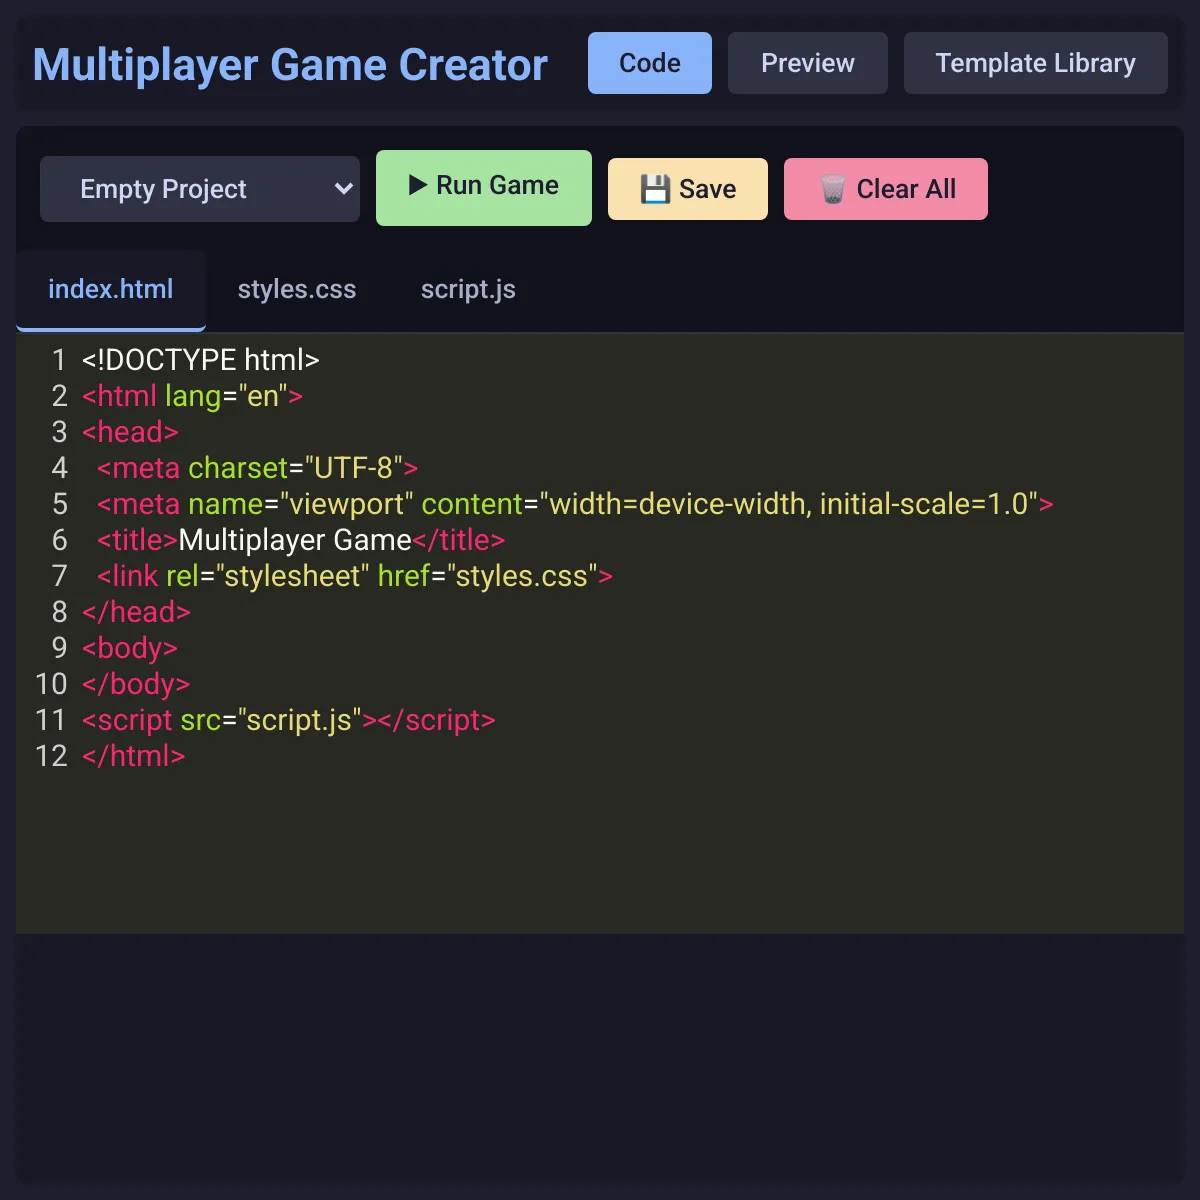The width and height of the screenshot is (1200, 1200).
Task: Switch to the Code view
Action: click(x=650, y=63)
